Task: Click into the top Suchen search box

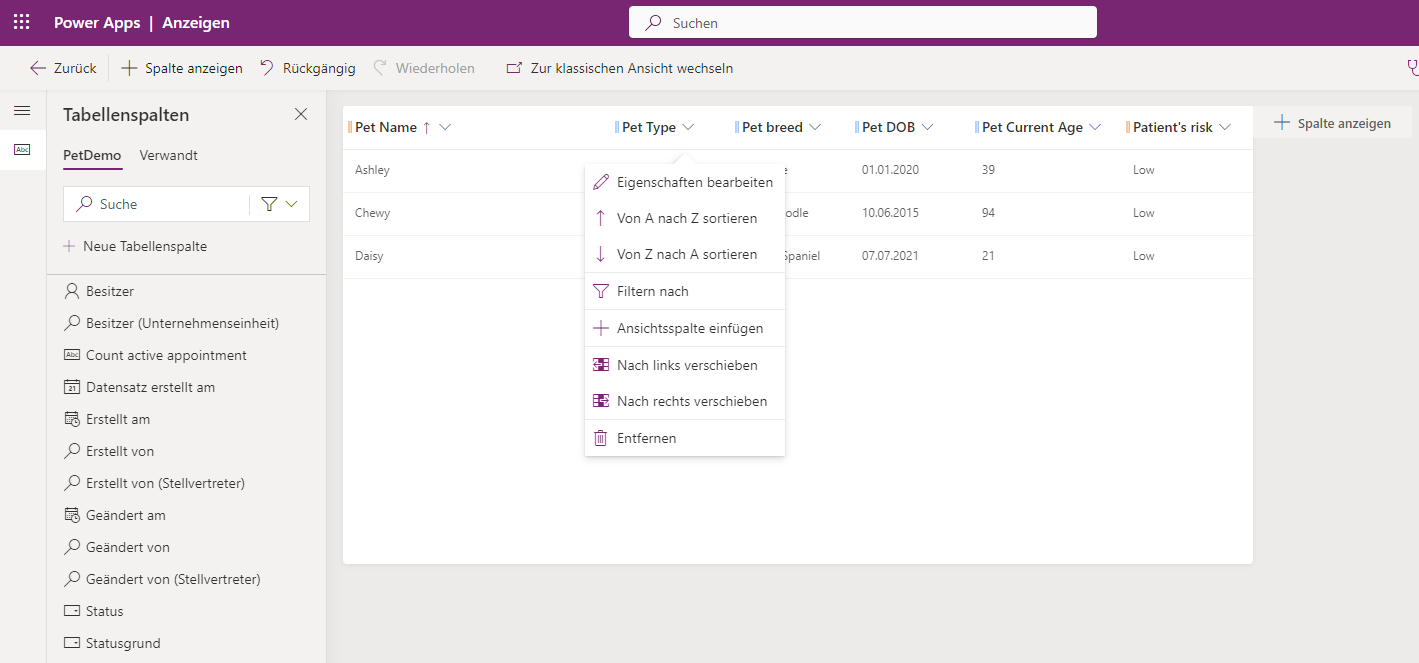Action: (863, 22)
